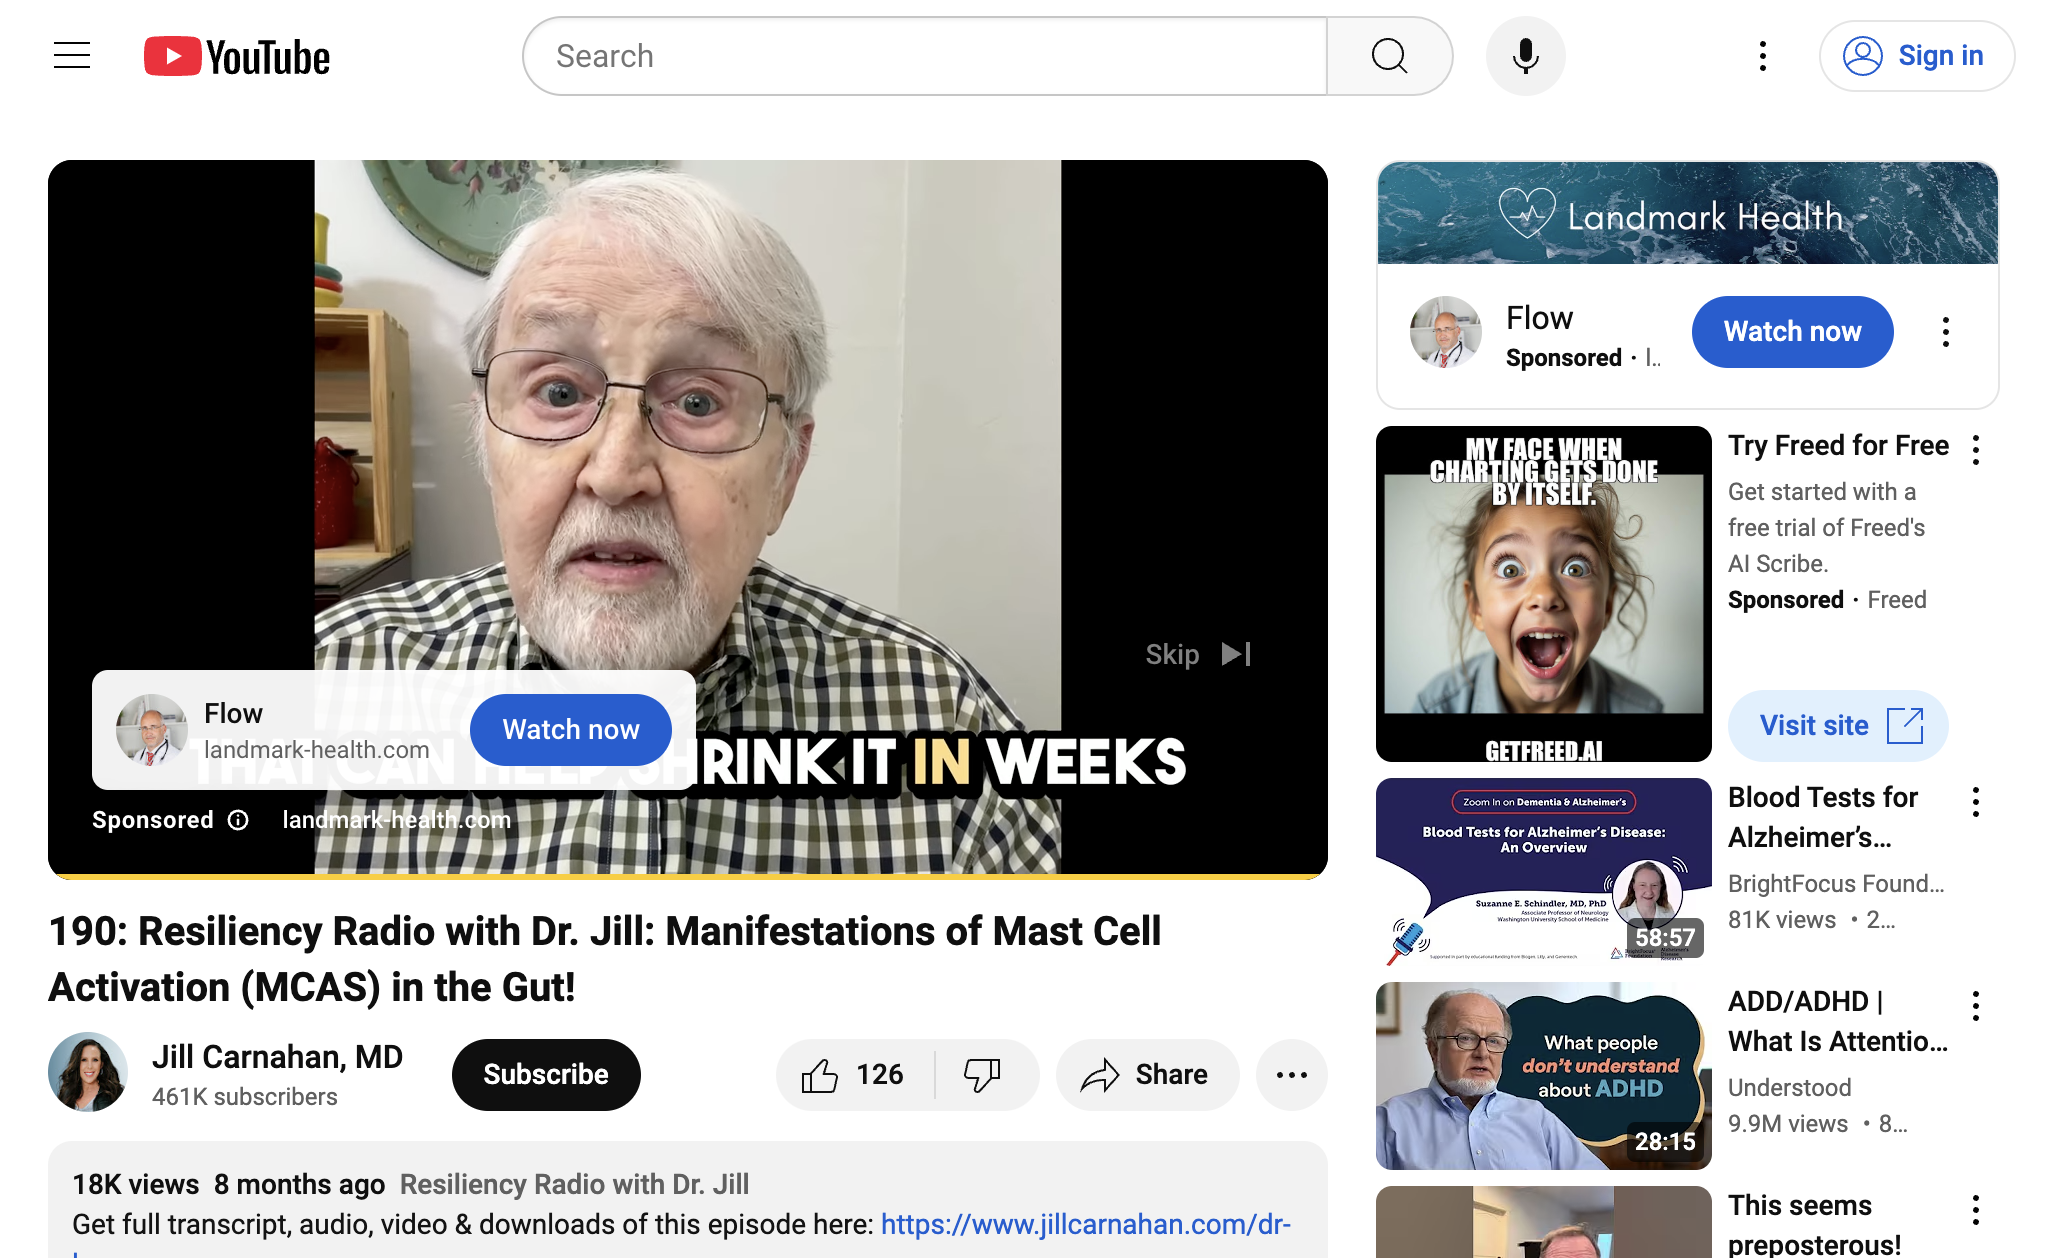Click the This seems preposterous title
The height and width of the screenshot is (1258, 2048).
coord(1814,1225)
